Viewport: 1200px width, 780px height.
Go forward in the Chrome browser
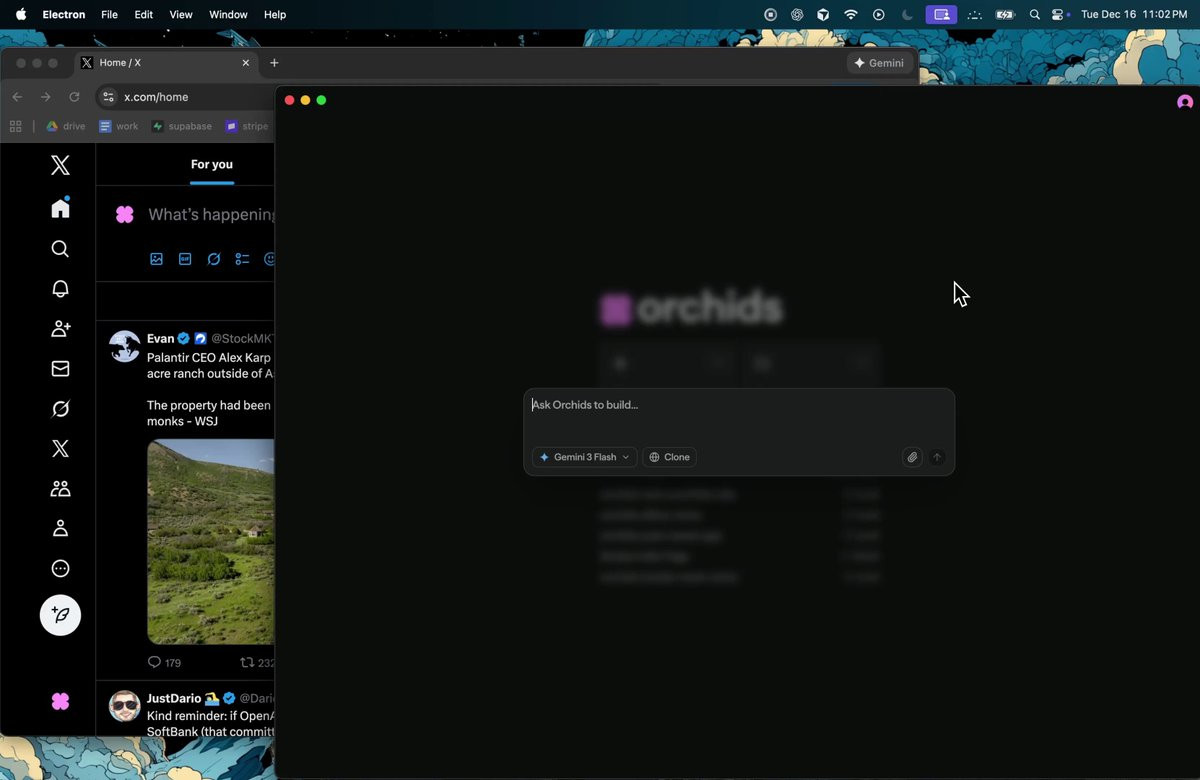(45, 97)
